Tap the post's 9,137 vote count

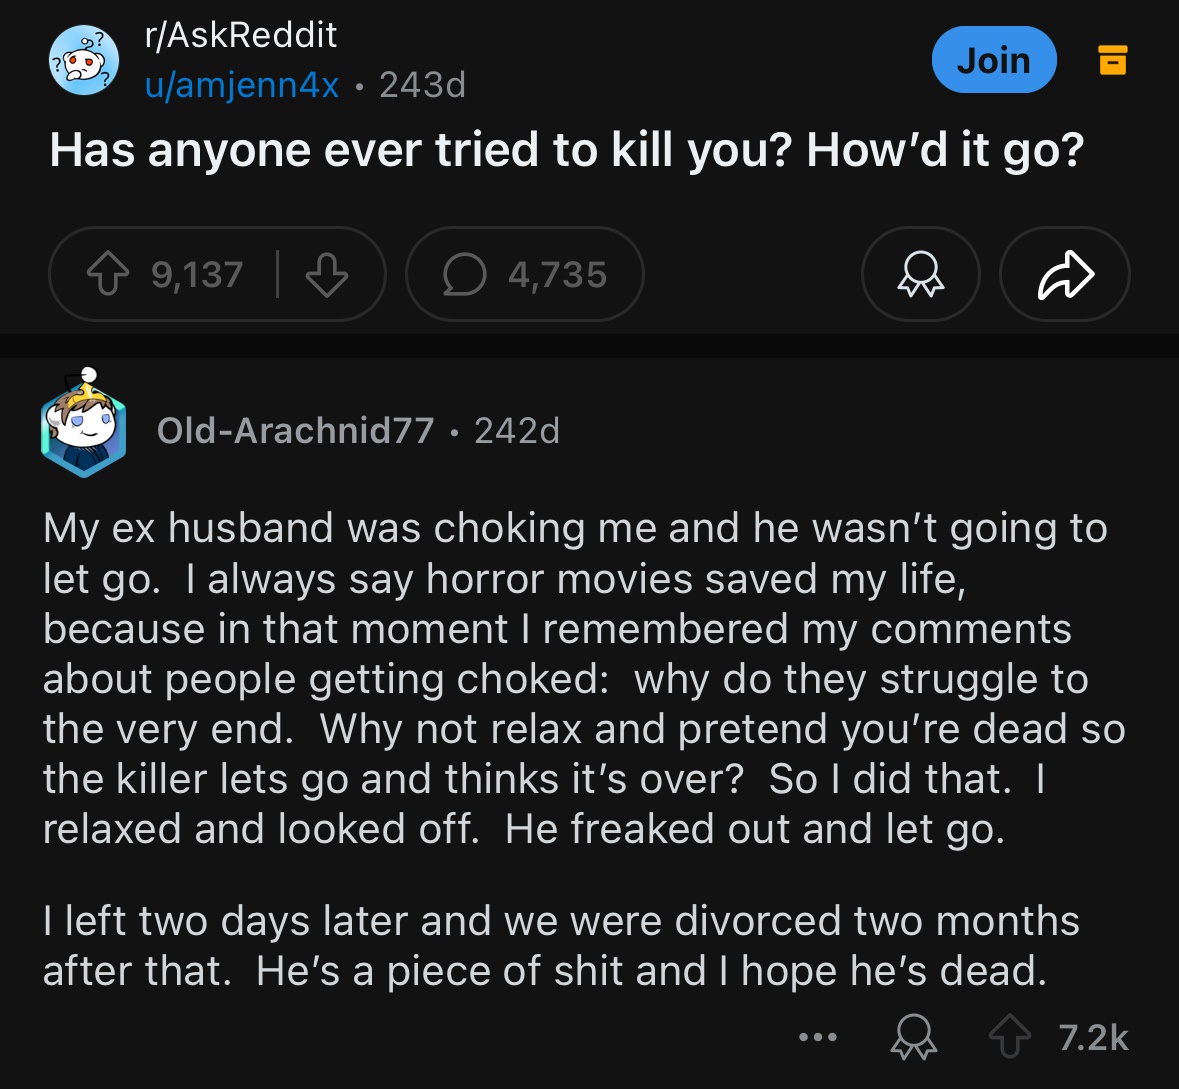tap(197, 275)
